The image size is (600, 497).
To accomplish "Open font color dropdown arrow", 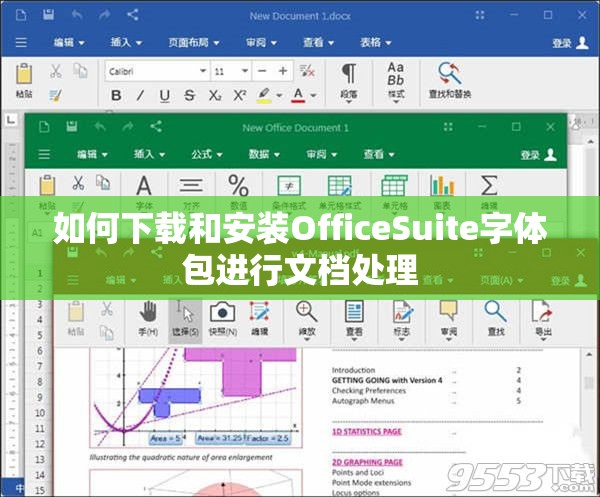I will [x=313, y=96].
